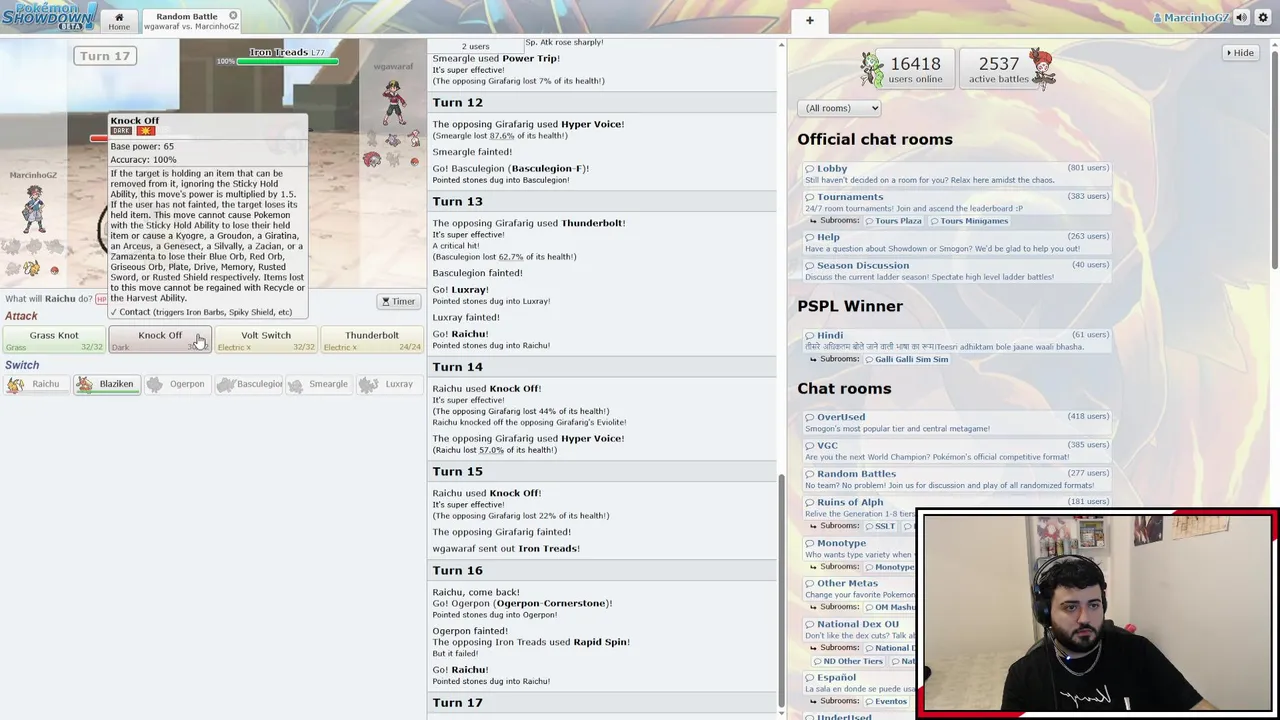
Task: Click Help room chat bubble icon
Action: click(x=810, y=237)
